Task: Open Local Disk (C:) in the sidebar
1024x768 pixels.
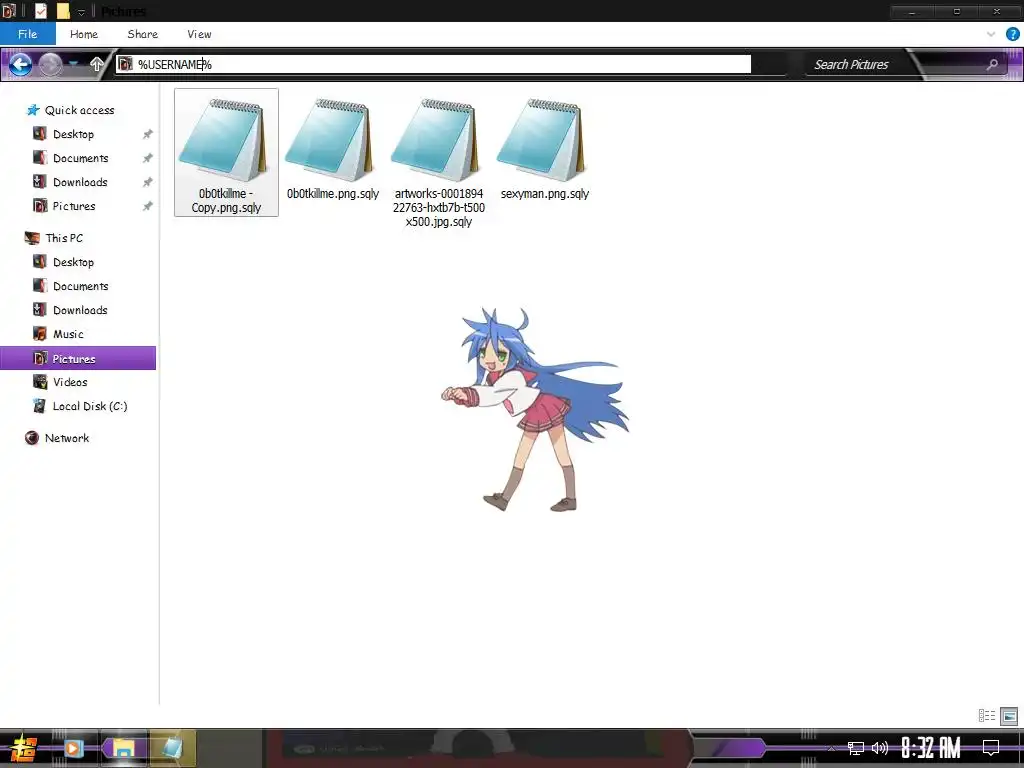Action: coord(81,406)
